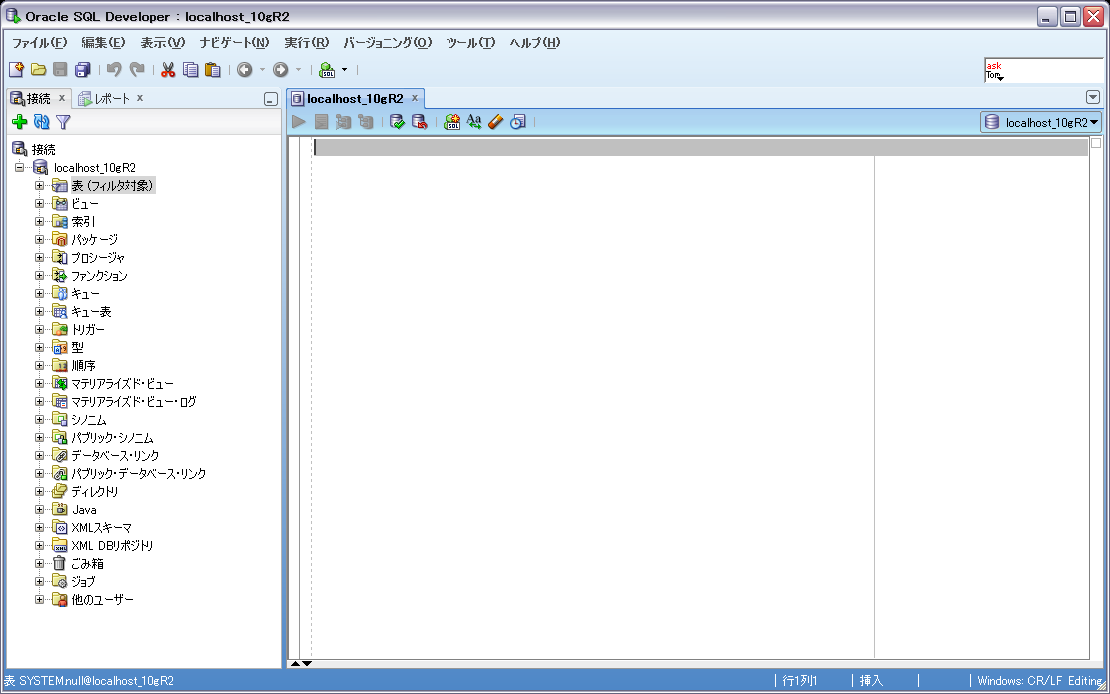Open the ファイル(F) menu
Image resolution: width=1110 pixels, height=694 pixels.
point(40,42)
